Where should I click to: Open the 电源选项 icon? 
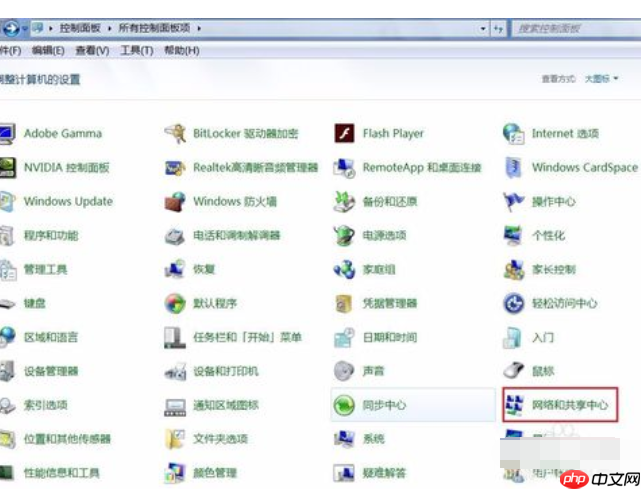[344, 236]
